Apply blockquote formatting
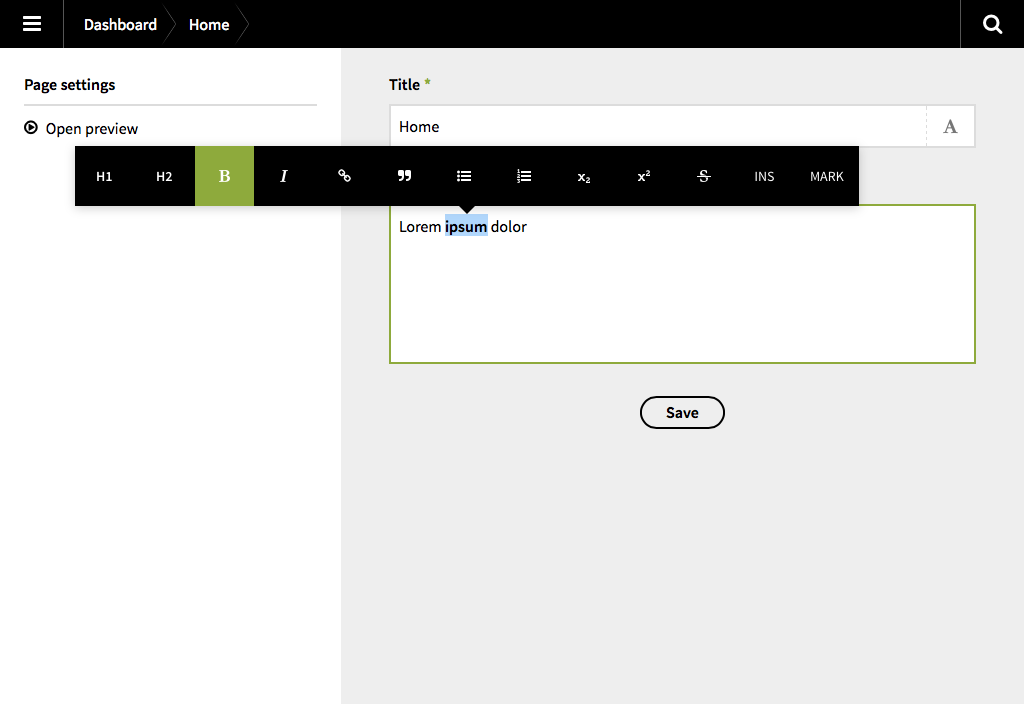 click(404, 176)
